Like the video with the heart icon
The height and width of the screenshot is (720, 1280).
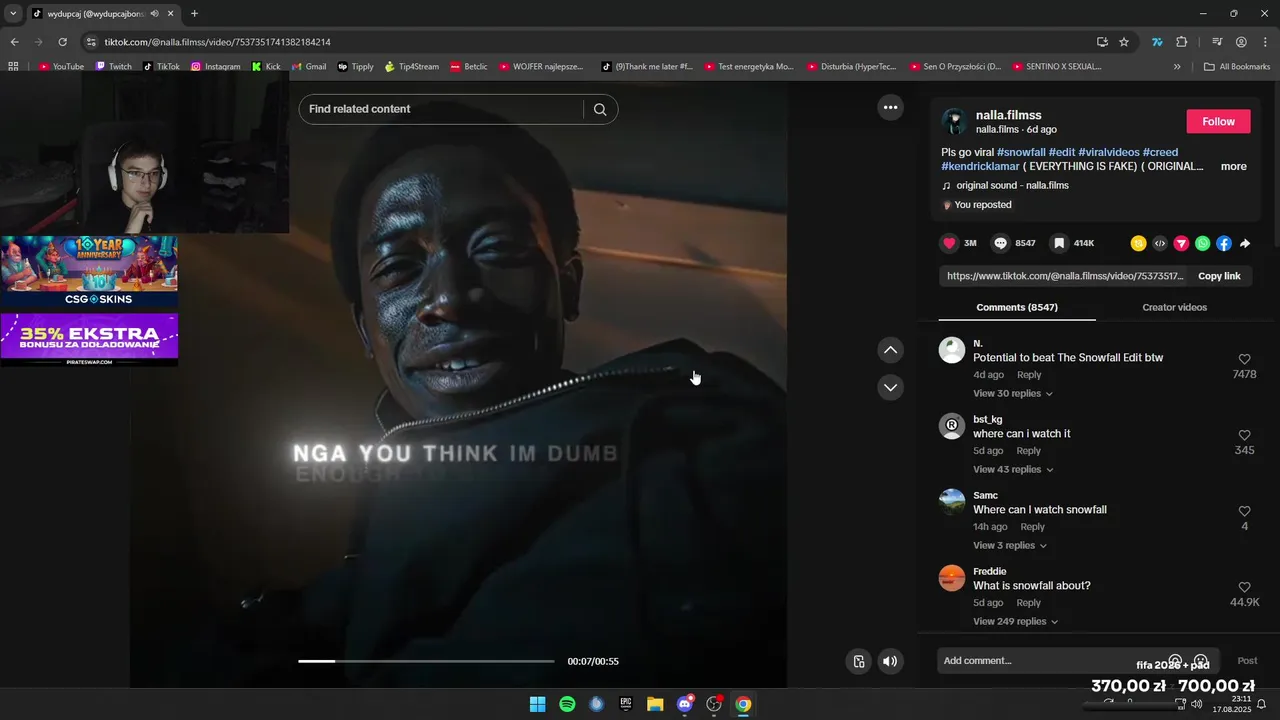point(949,243)
